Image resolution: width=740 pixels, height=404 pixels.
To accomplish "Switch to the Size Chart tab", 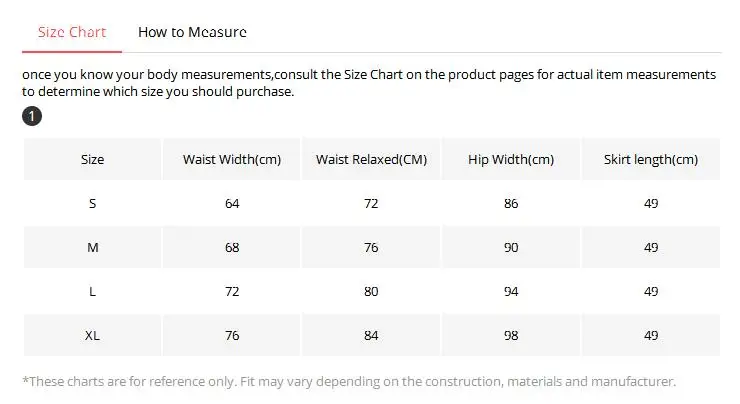I will point(72,32).
